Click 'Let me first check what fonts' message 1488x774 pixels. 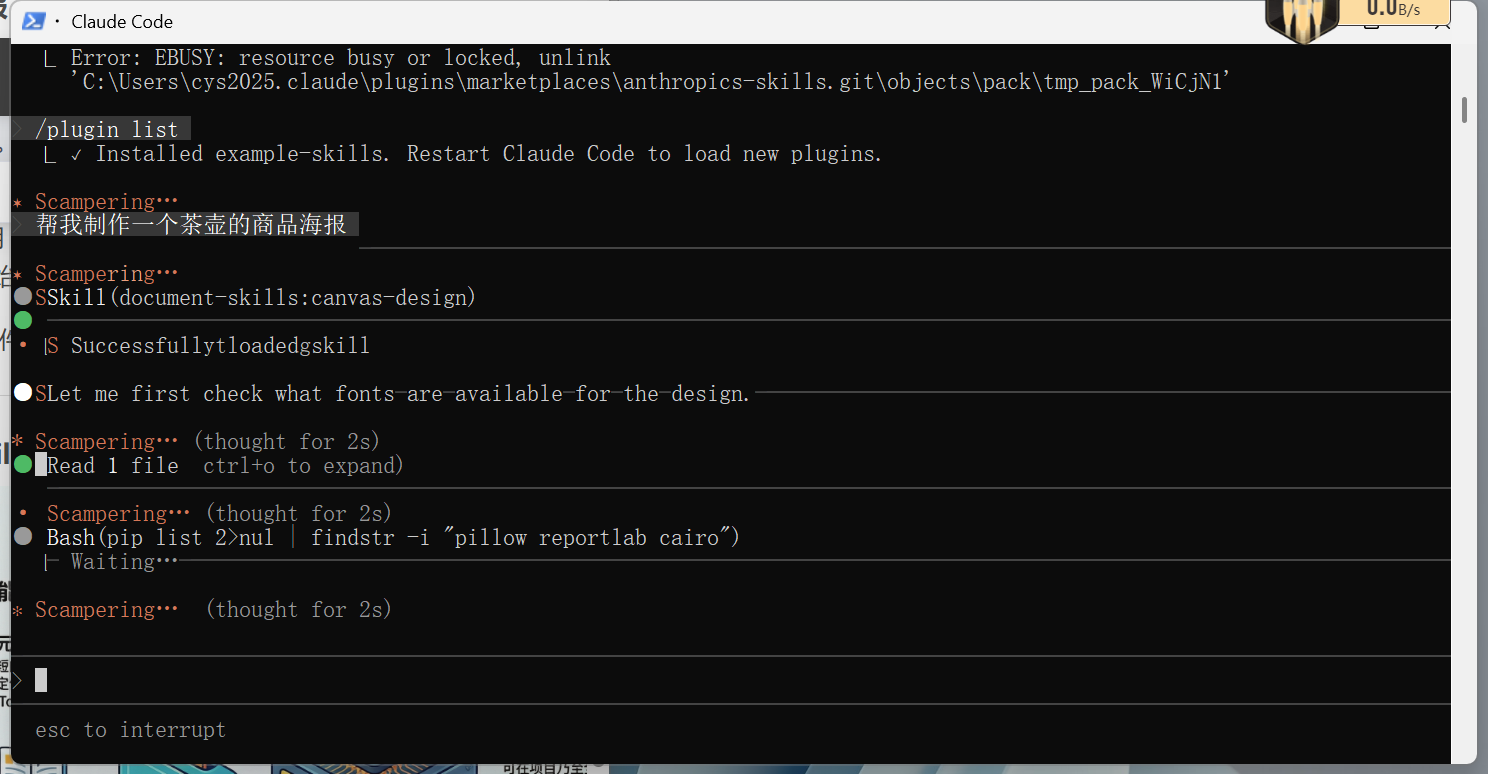[399, 394]
